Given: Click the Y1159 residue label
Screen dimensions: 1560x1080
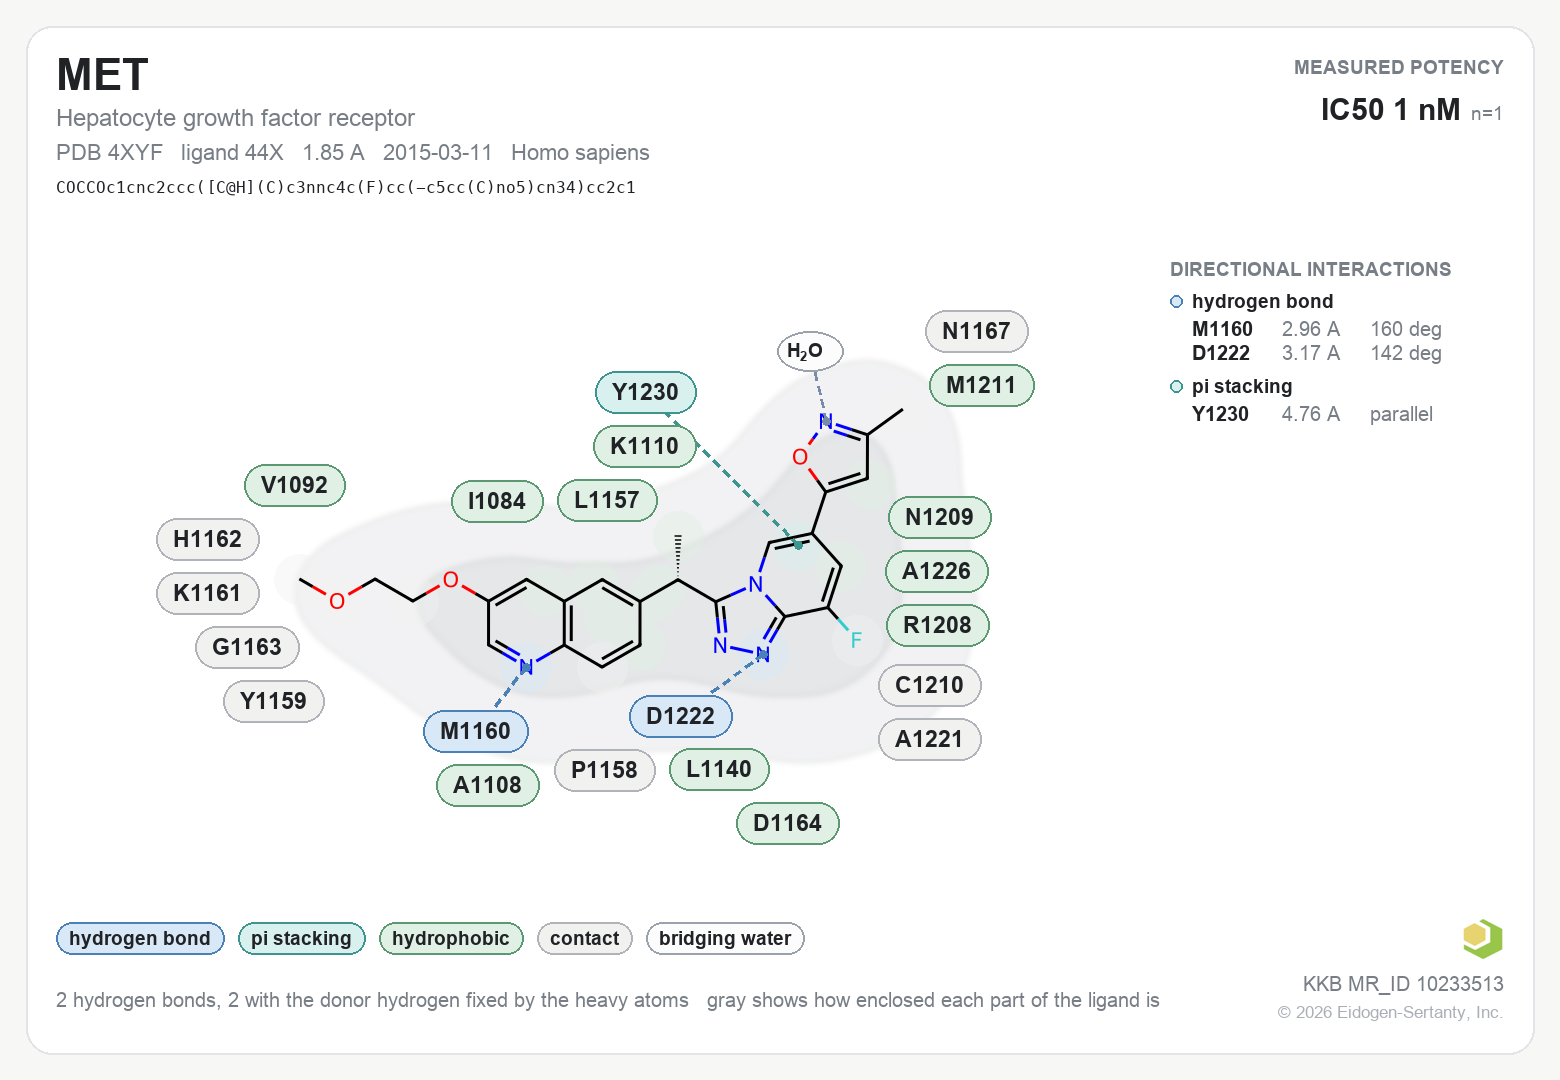Looking at the screenshot, I should coord(274,701).
